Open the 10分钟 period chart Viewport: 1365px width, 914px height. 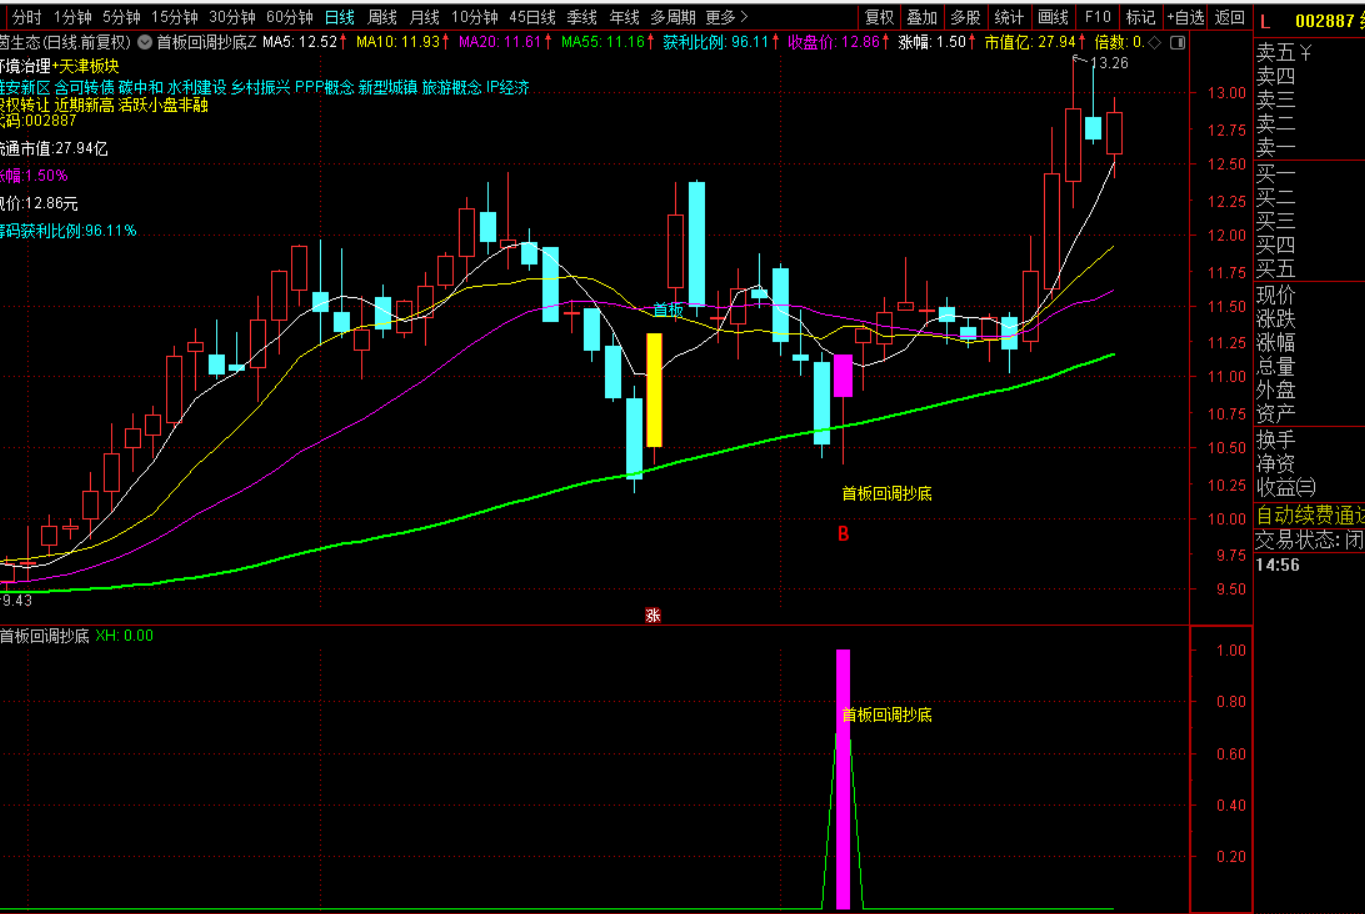[x=475, y=17]
